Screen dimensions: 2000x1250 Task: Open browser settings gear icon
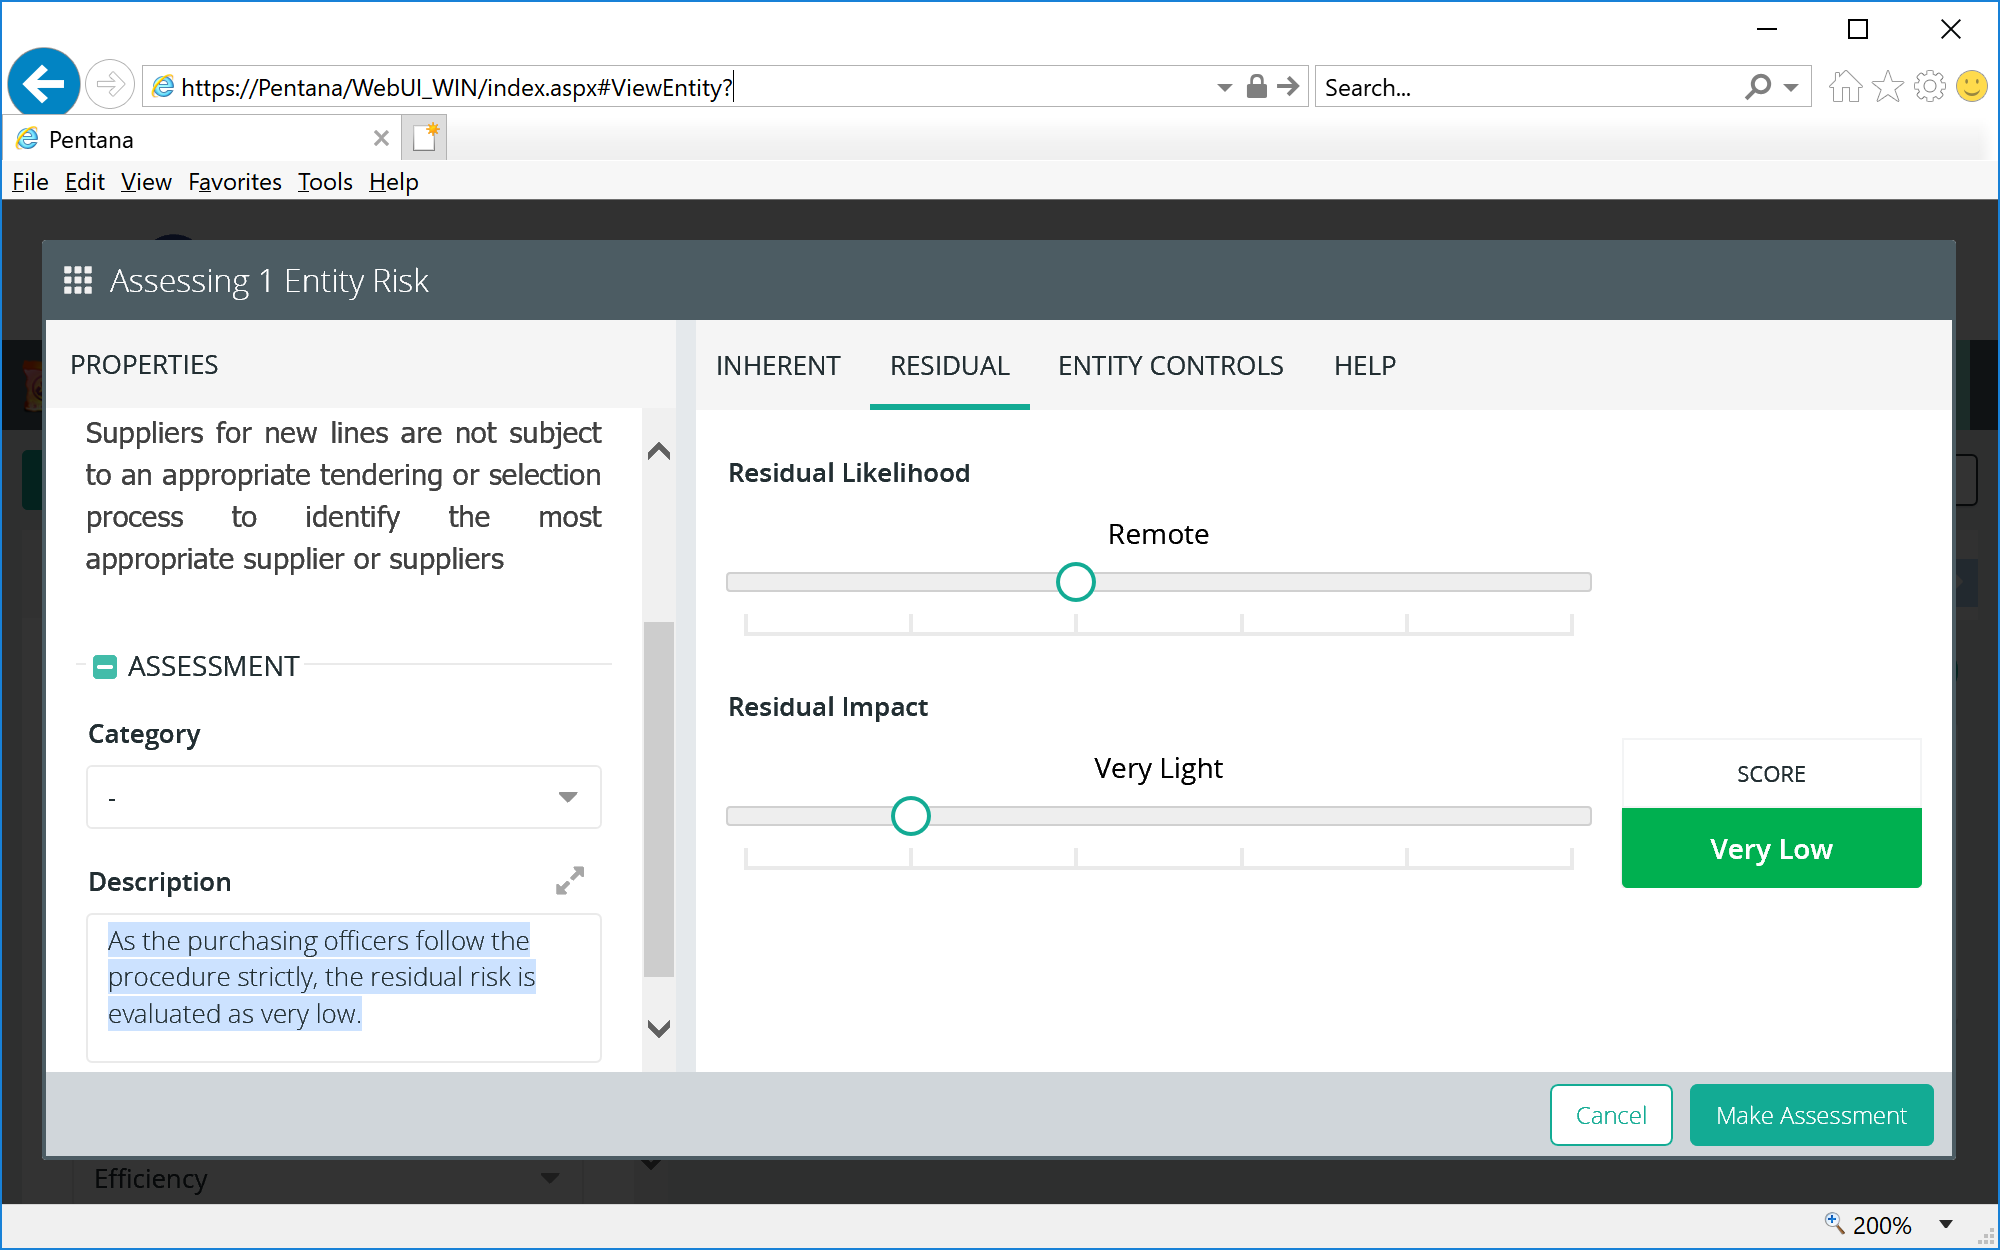1929,87
